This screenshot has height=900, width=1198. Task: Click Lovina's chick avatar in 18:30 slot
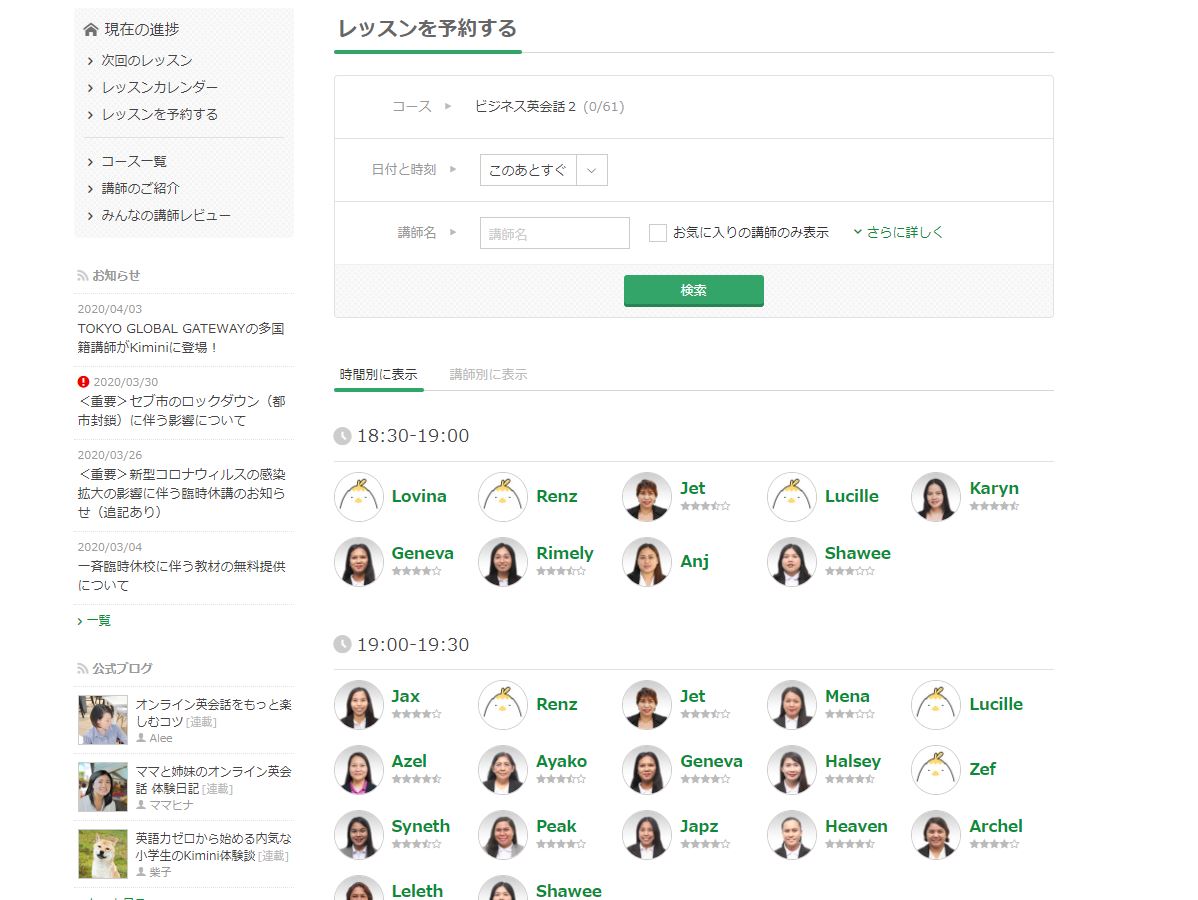(x=359, y=497)
